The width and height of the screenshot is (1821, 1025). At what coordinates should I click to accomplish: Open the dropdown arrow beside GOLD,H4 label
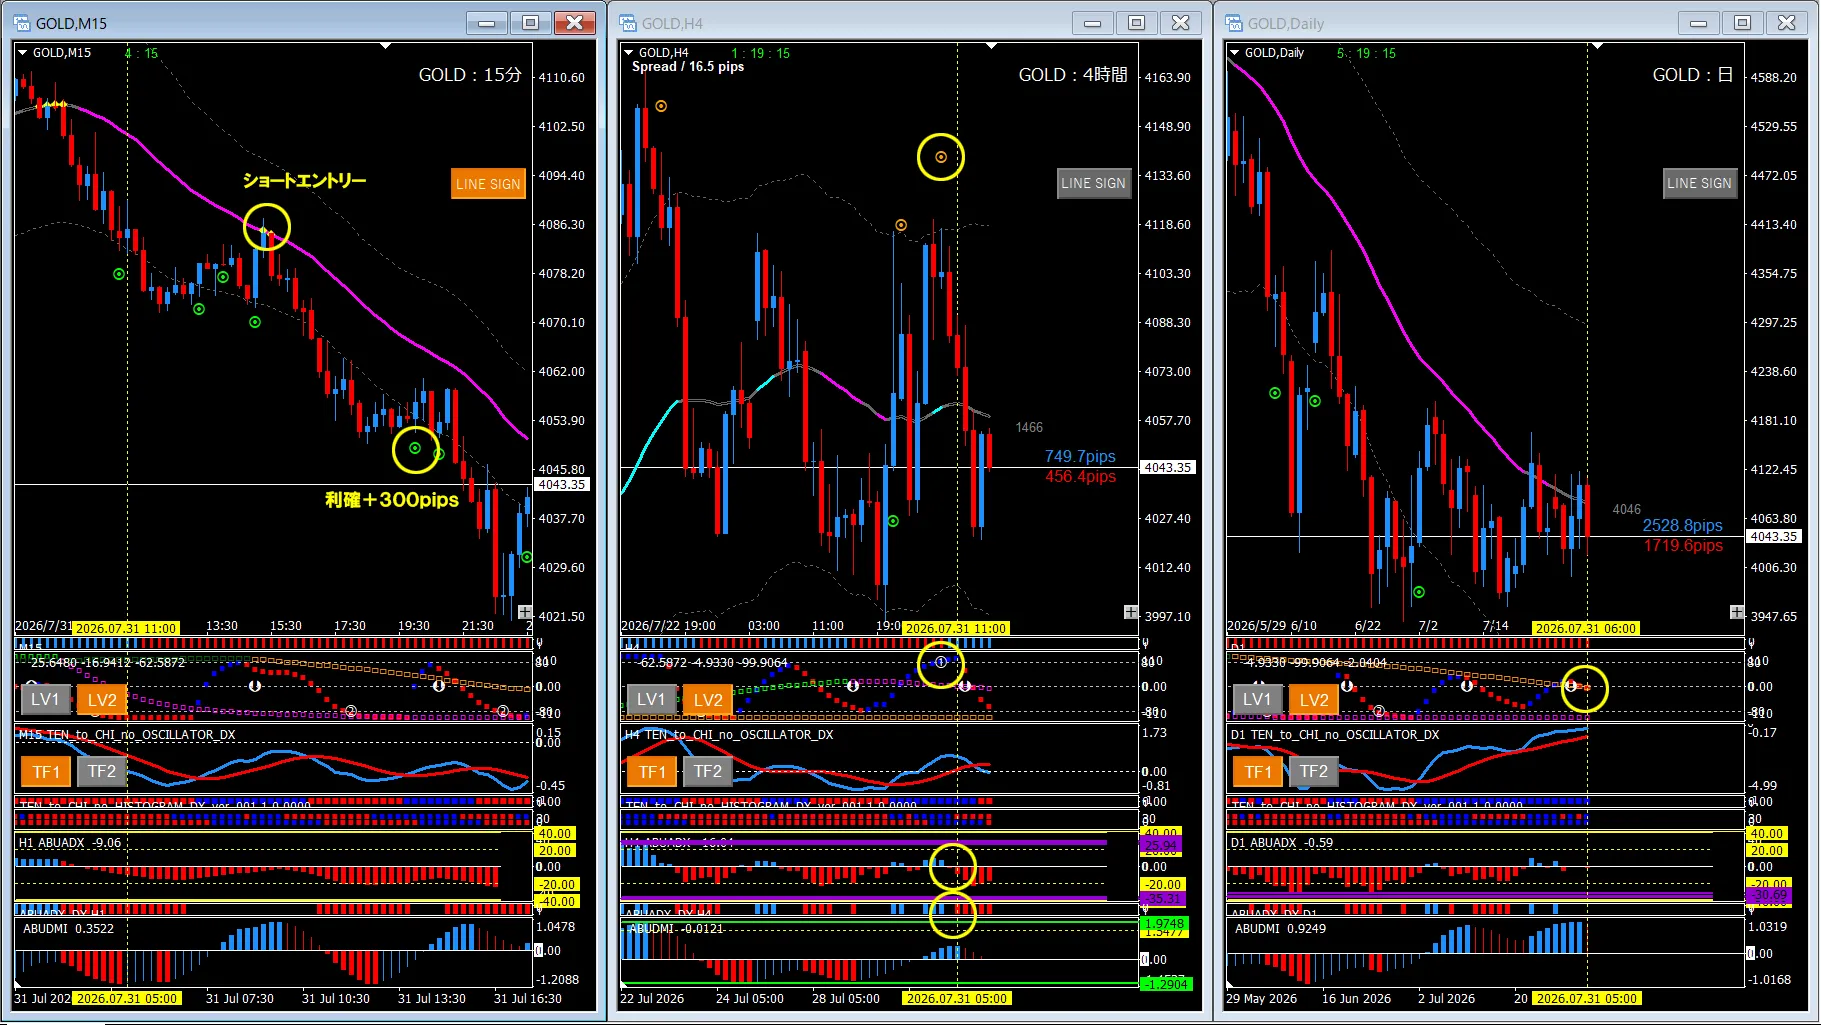coord(629,53)
